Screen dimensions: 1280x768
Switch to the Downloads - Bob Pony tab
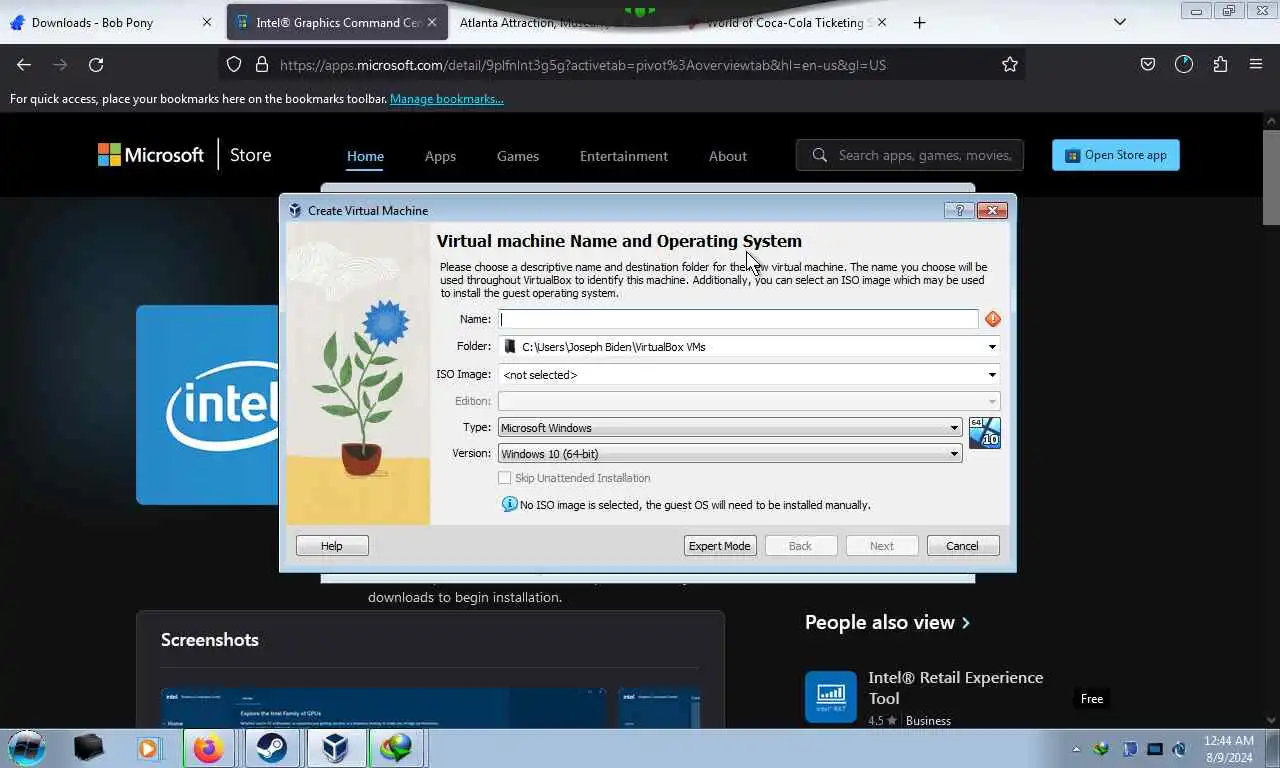(111, 22)
